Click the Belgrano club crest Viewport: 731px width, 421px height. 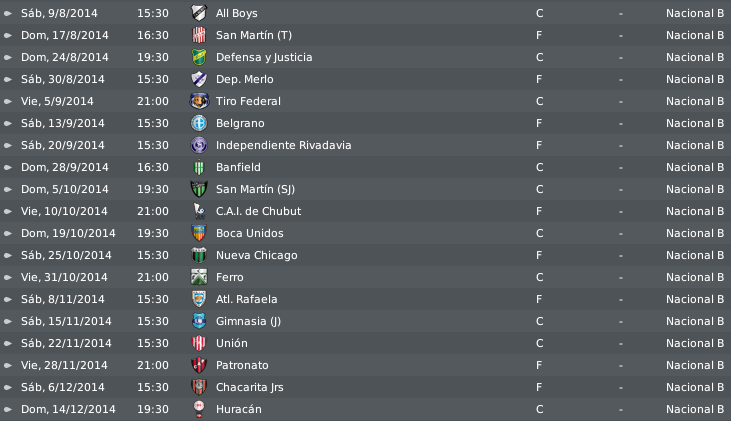199,123
